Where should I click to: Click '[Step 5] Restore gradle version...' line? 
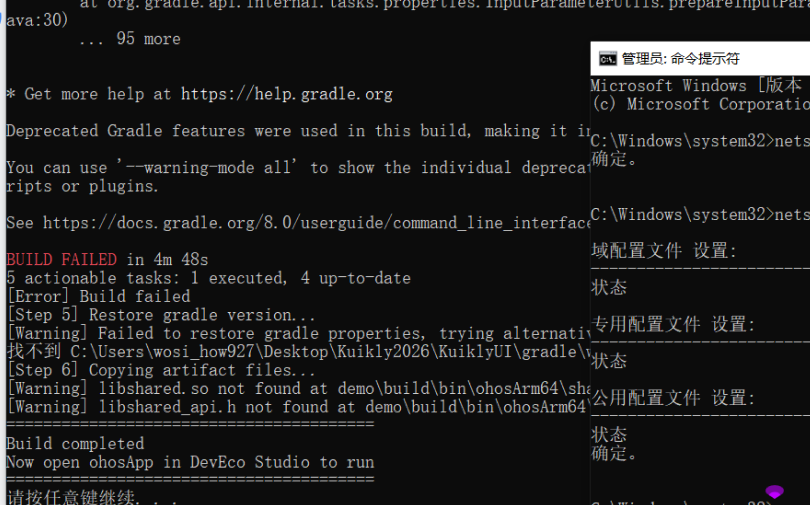point(161,314)
